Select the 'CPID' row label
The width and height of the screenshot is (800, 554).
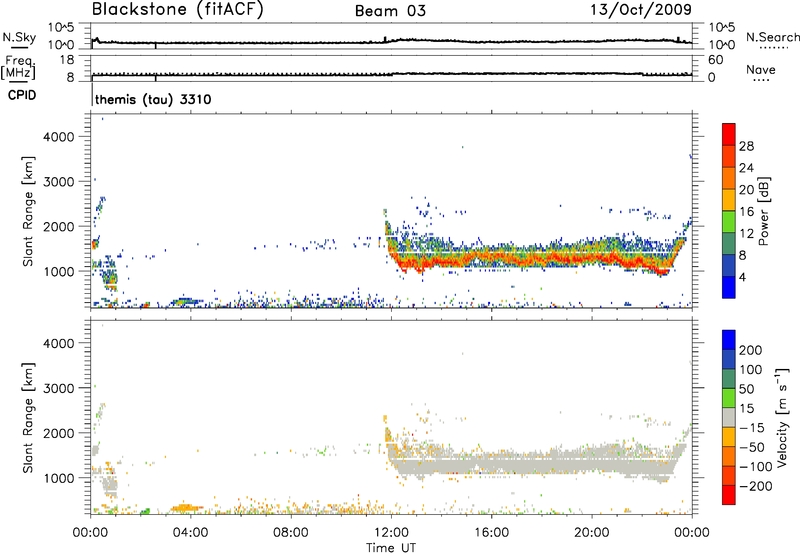22,95
